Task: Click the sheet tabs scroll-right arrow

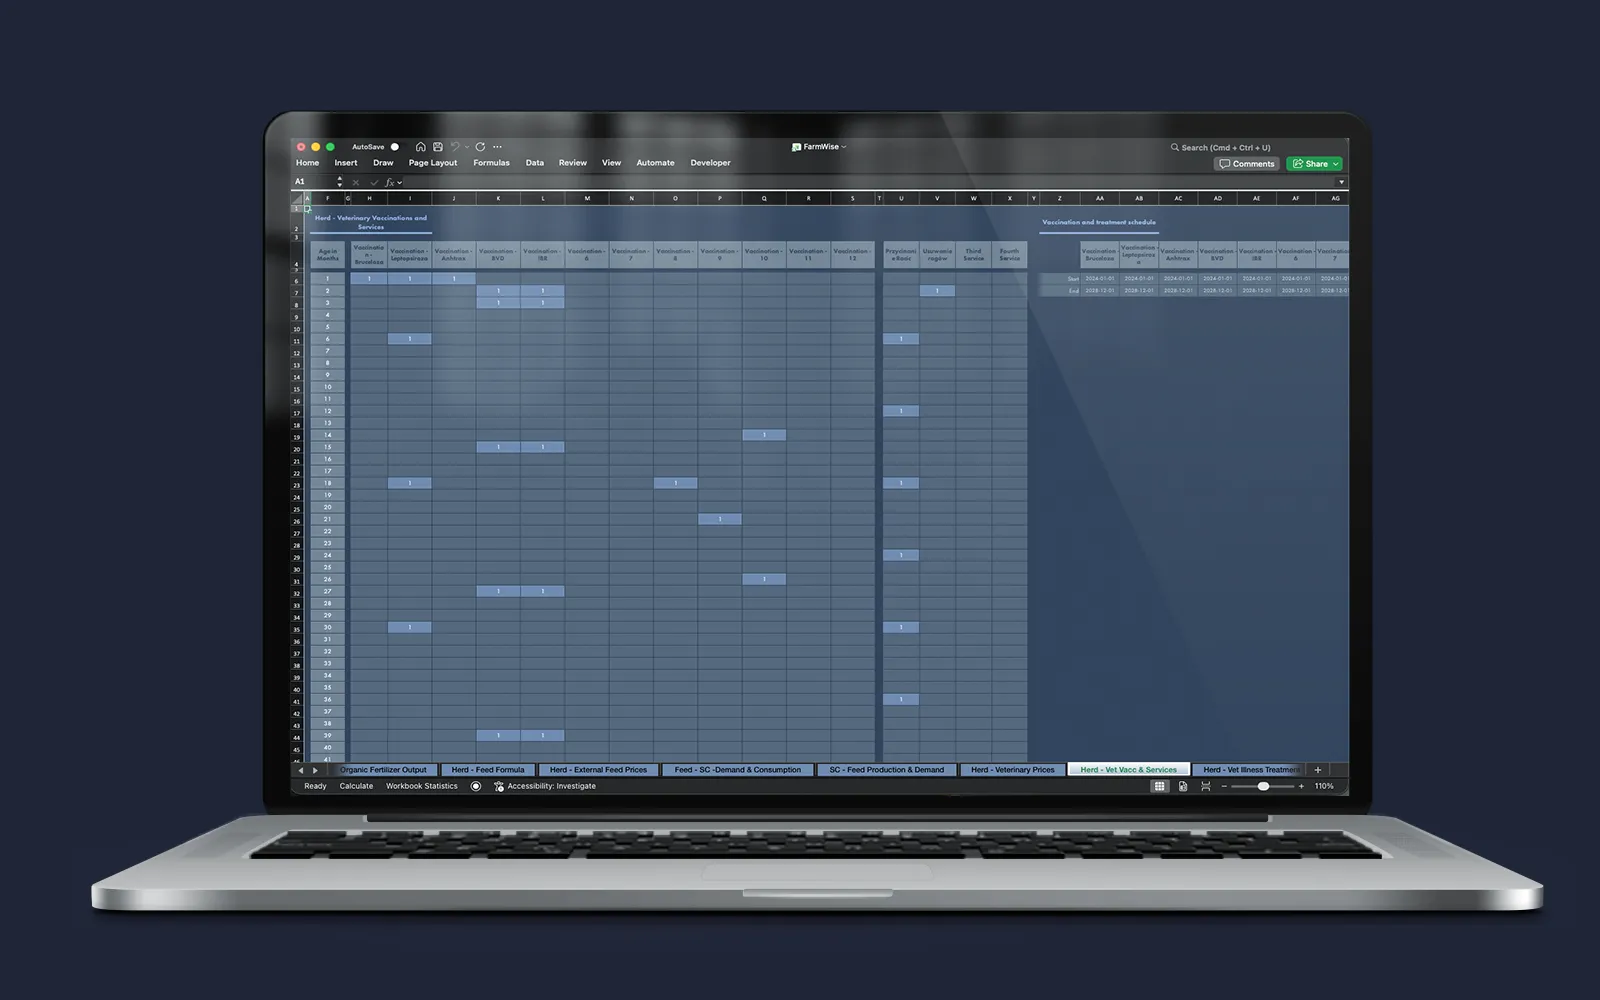Action: tap(315, 770)
